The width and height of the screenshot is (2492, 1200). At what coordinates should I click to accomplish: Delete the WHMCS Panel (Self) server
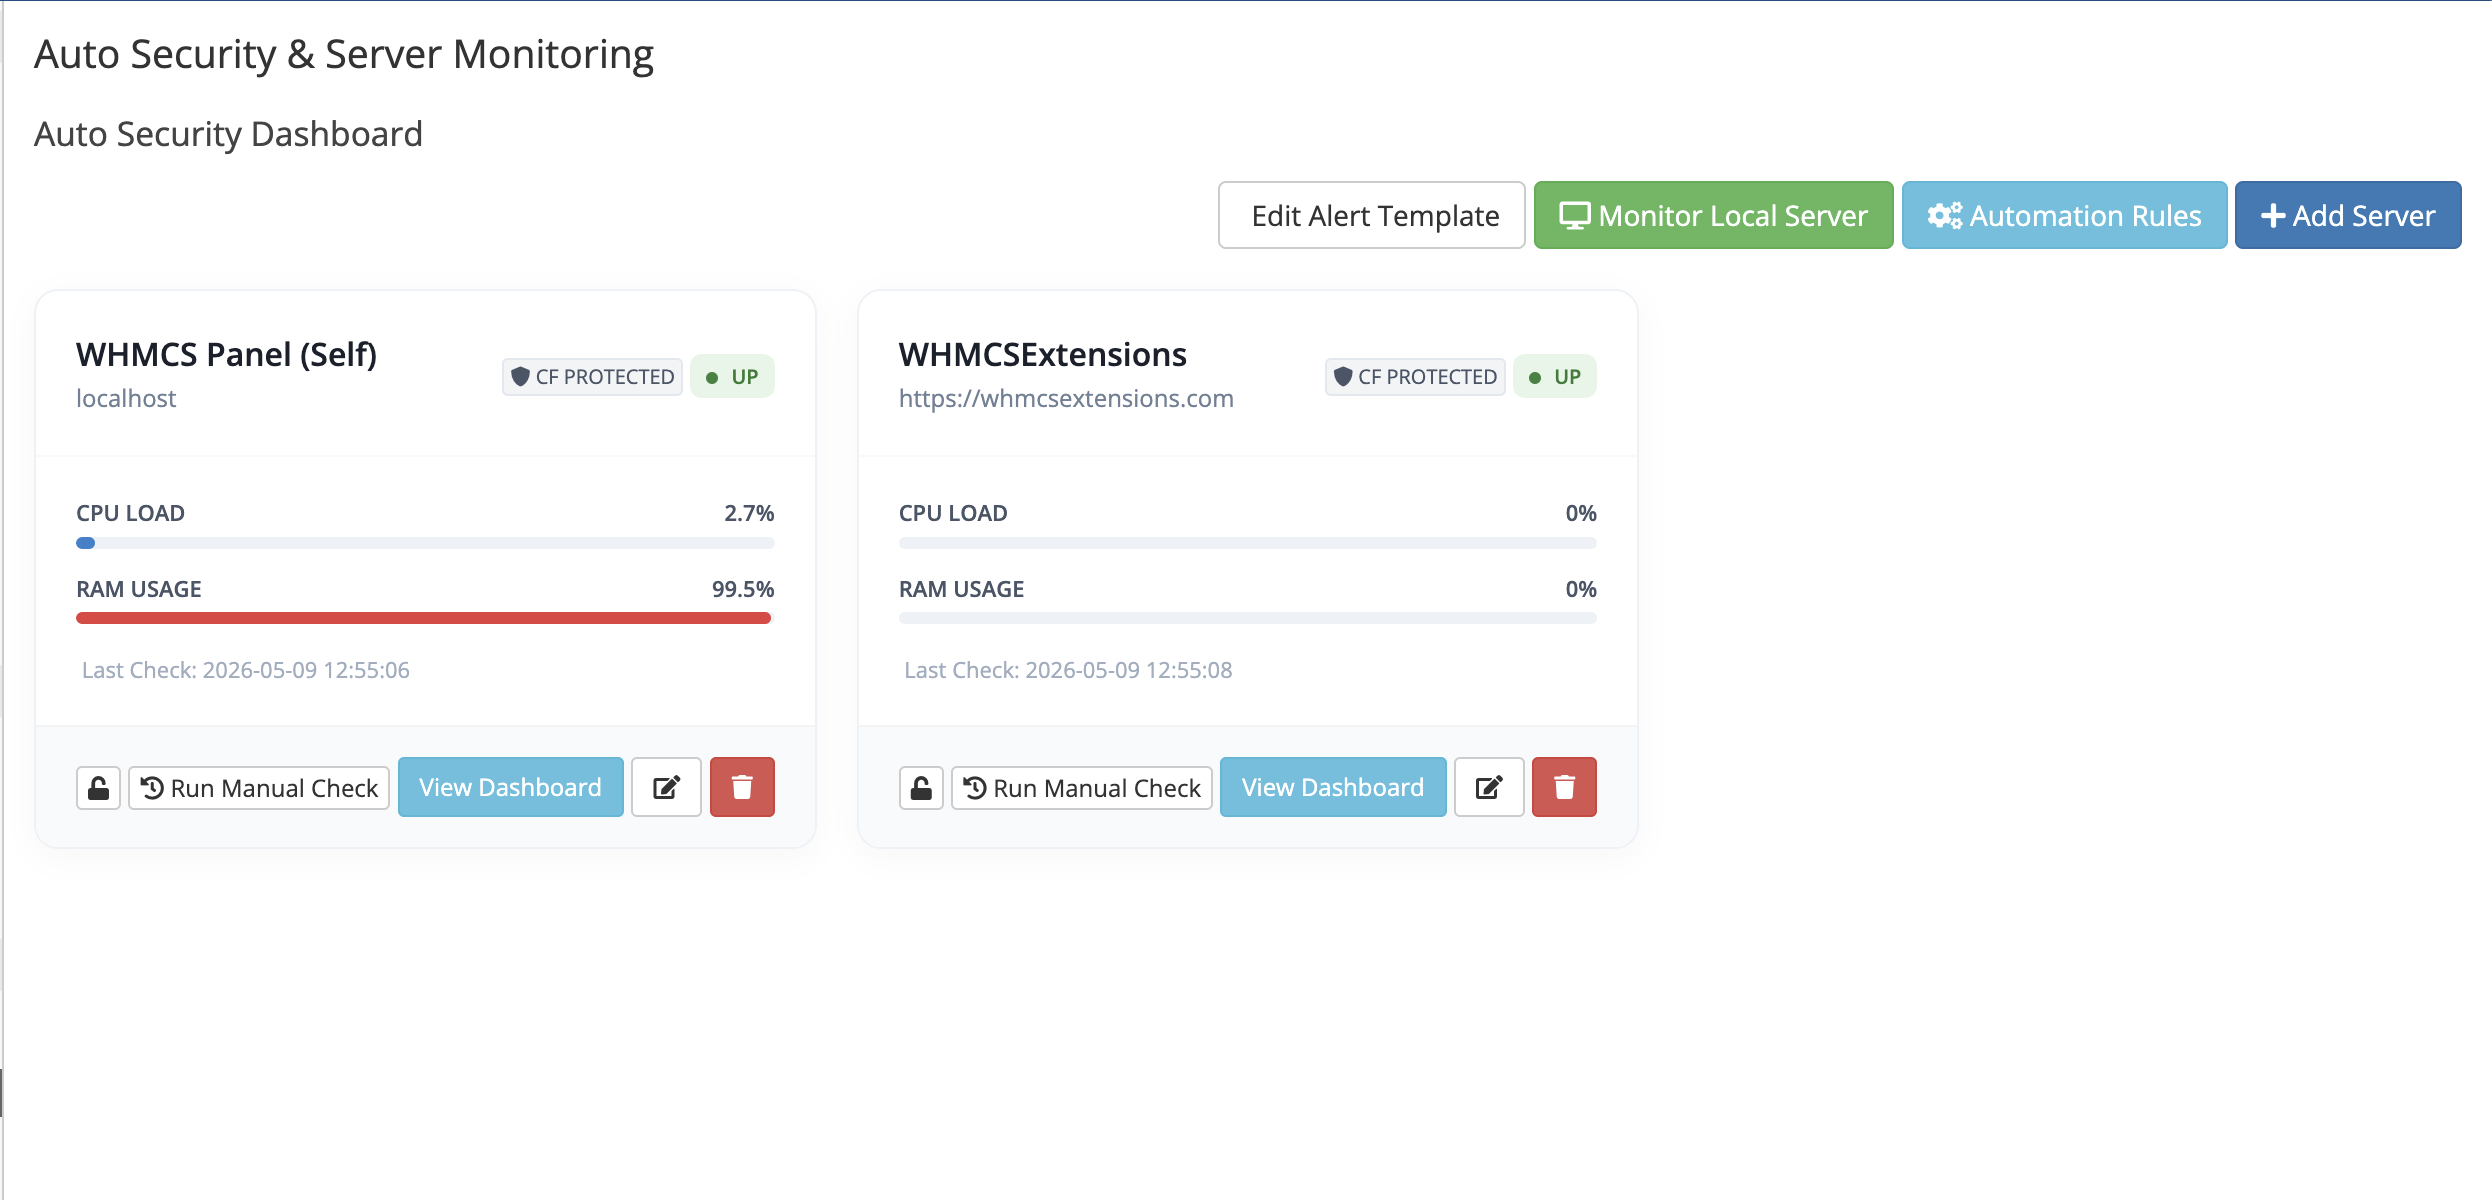[x=742, y=787]
